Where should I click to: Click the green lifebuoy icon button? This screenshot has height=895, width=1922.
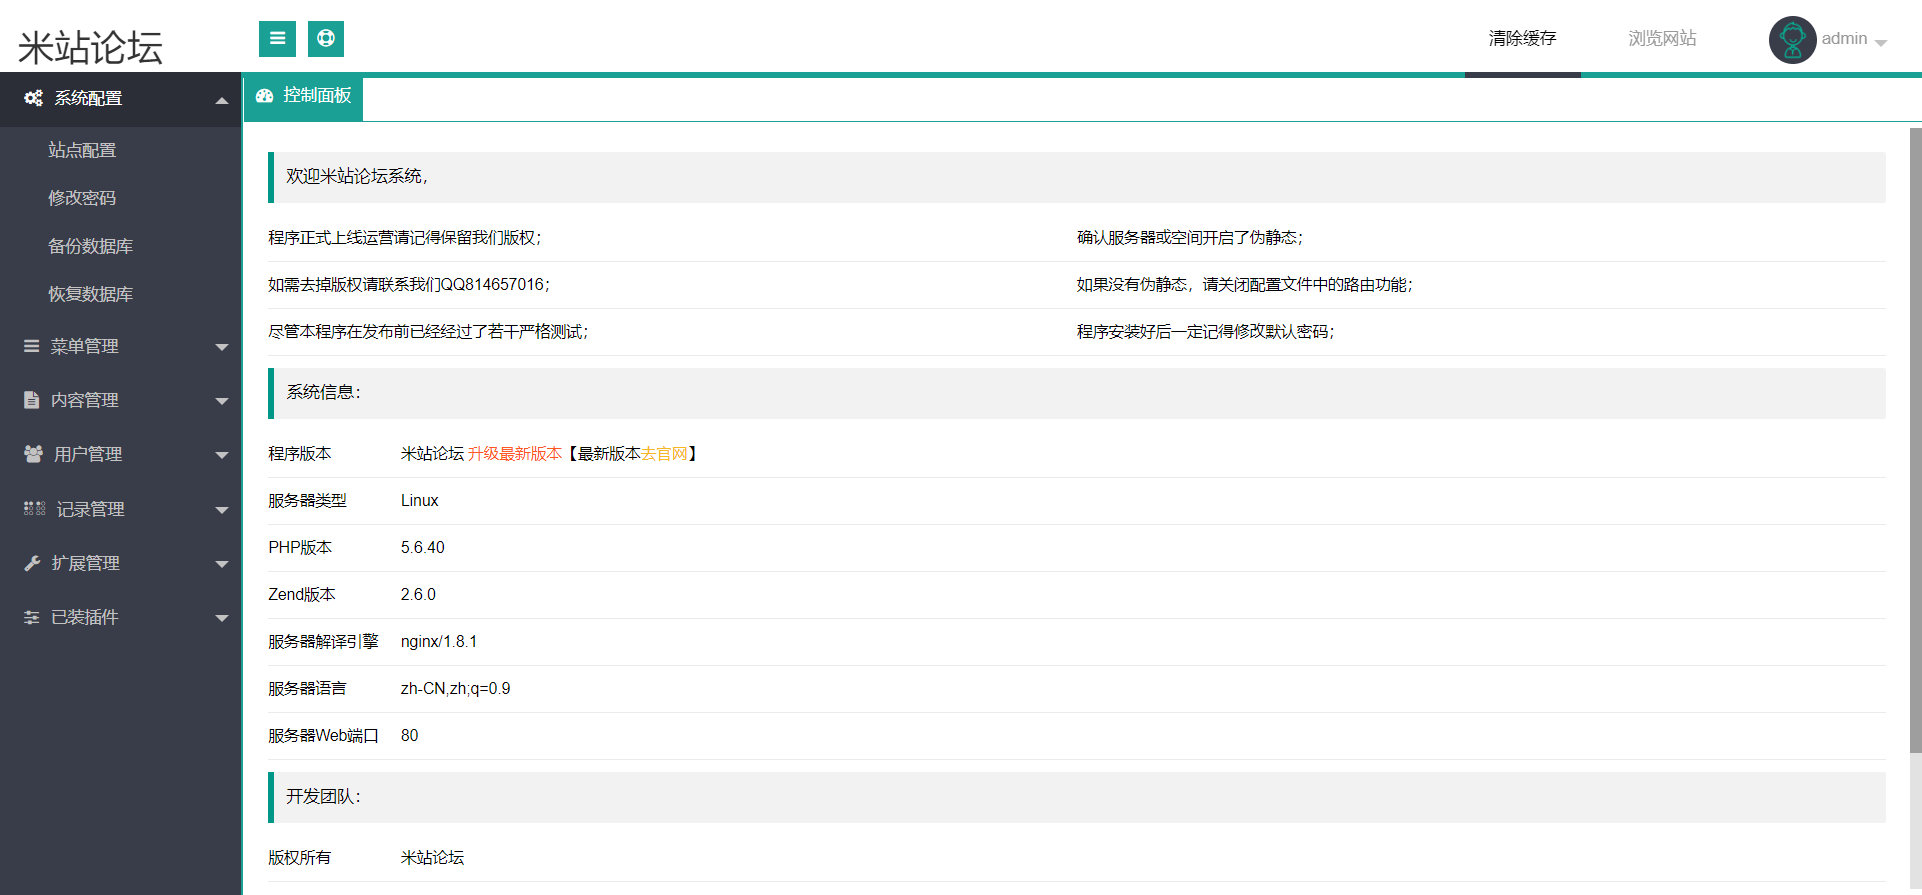pos(326,39)
